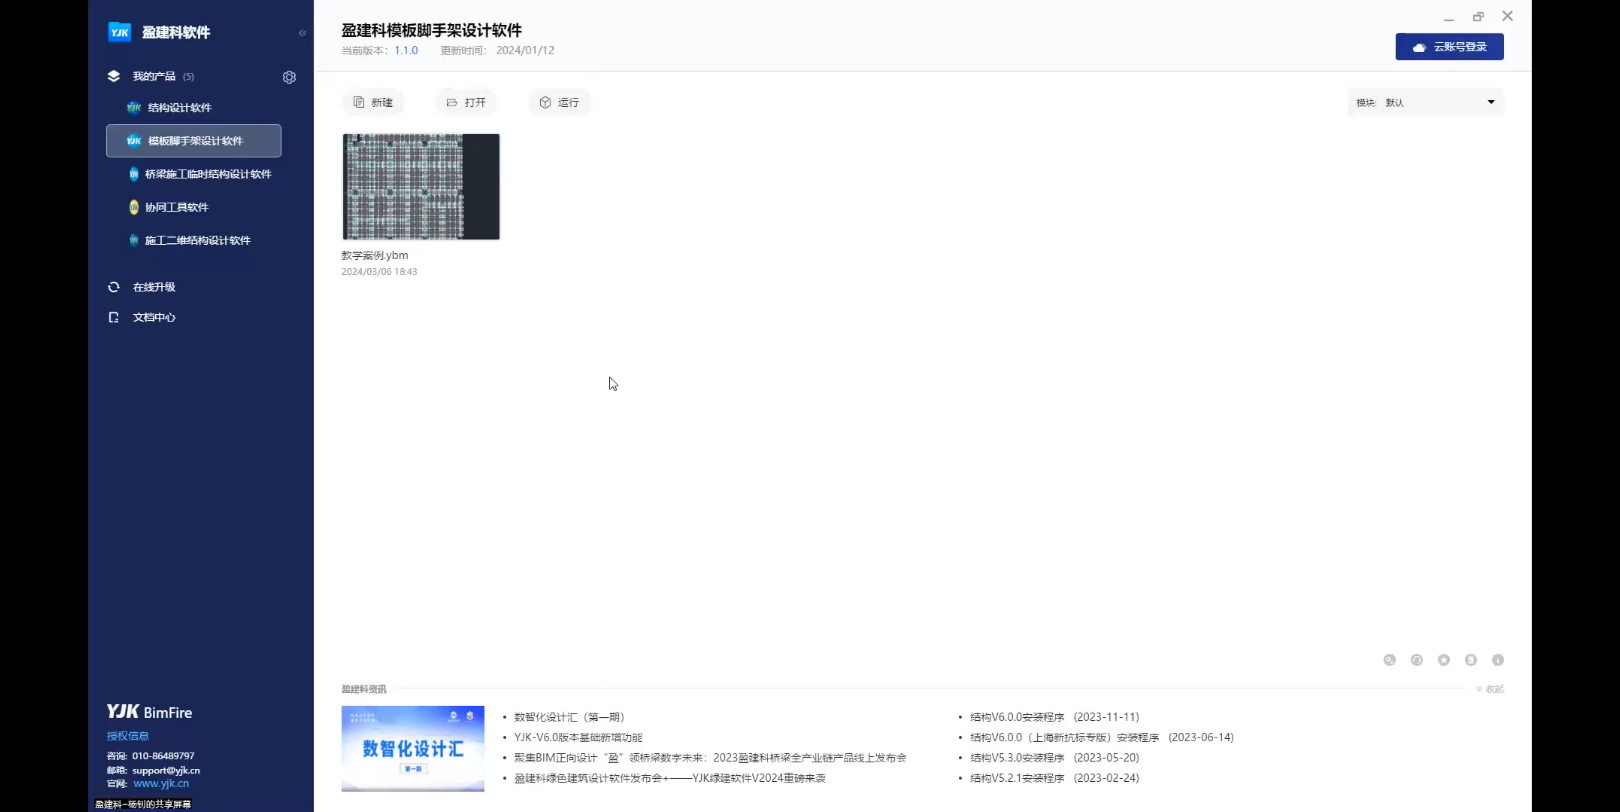Choose 协同工具软件 in sidebar
The width and height of the screenshot is (1620, 812).
pos(177,207)
